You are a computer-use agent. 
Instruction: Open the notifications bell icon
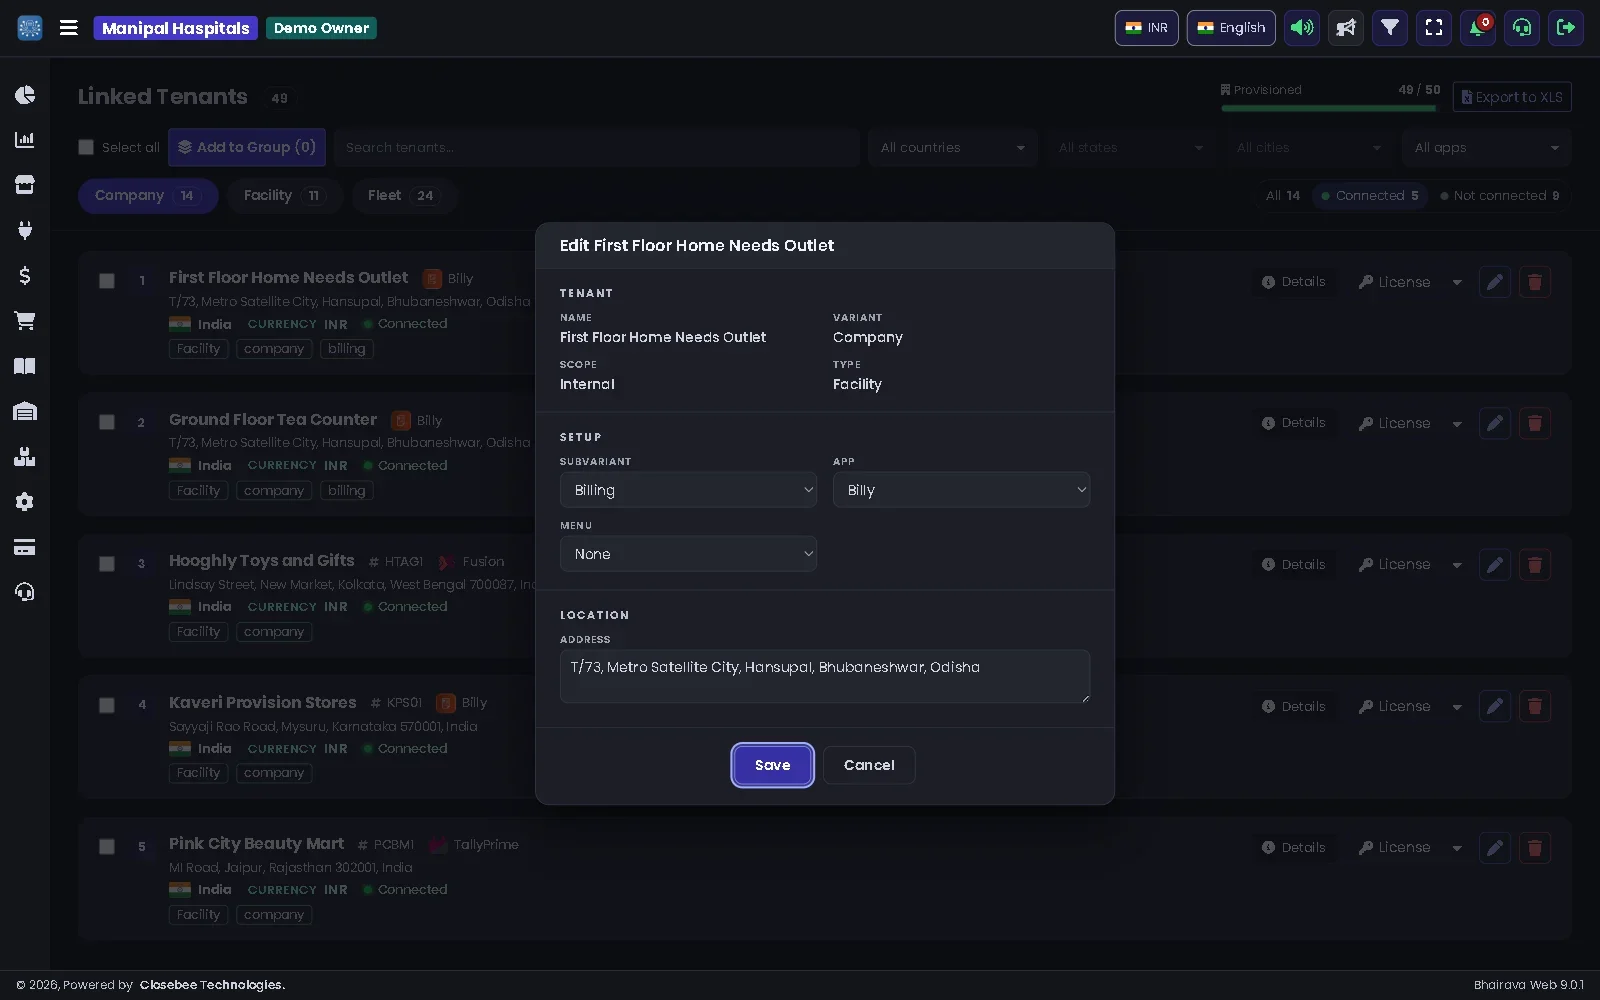point(1478,28)
